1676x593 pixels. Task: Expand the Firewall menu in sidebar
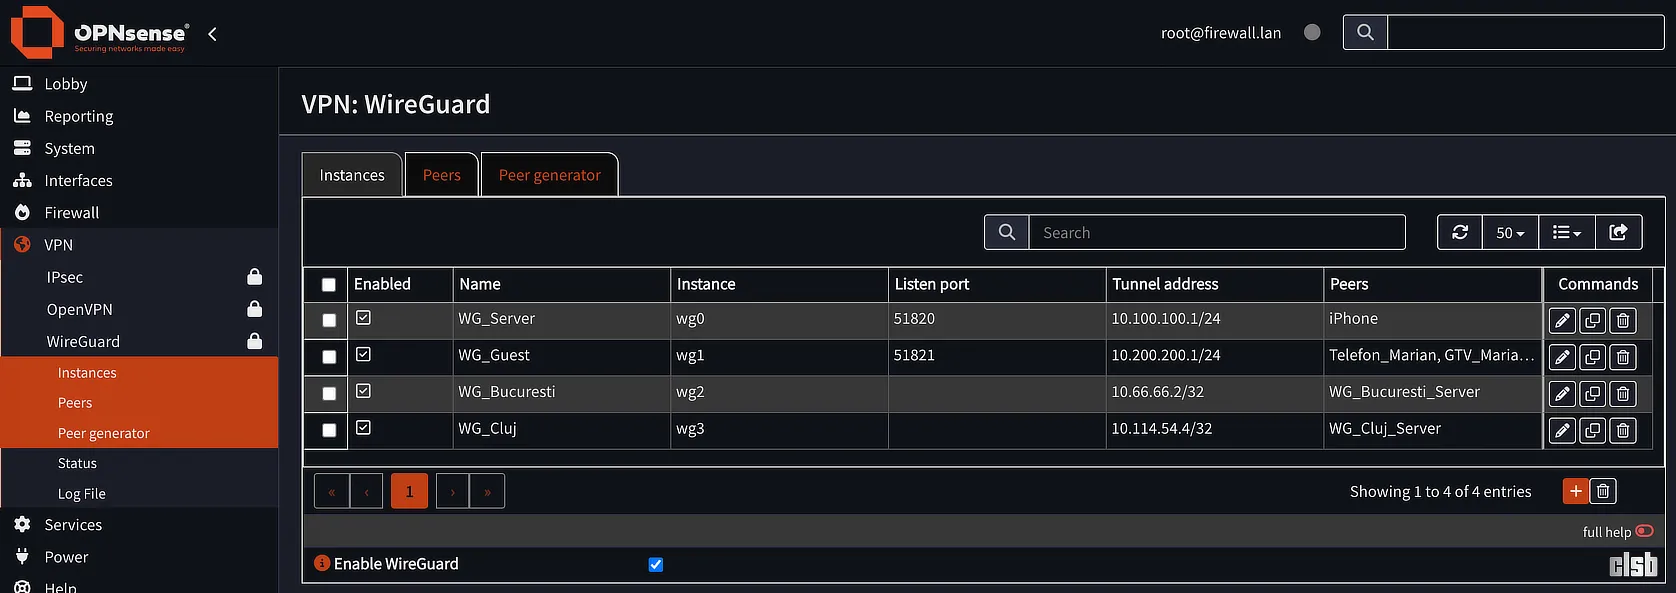click(72, 213)
